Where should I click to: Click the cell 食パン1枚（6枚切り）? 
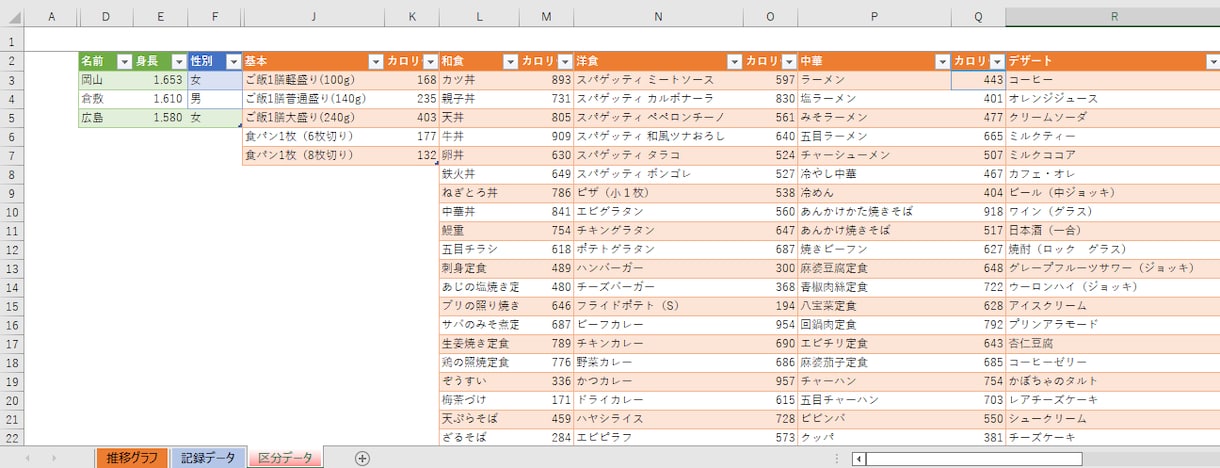pos(313,136)
